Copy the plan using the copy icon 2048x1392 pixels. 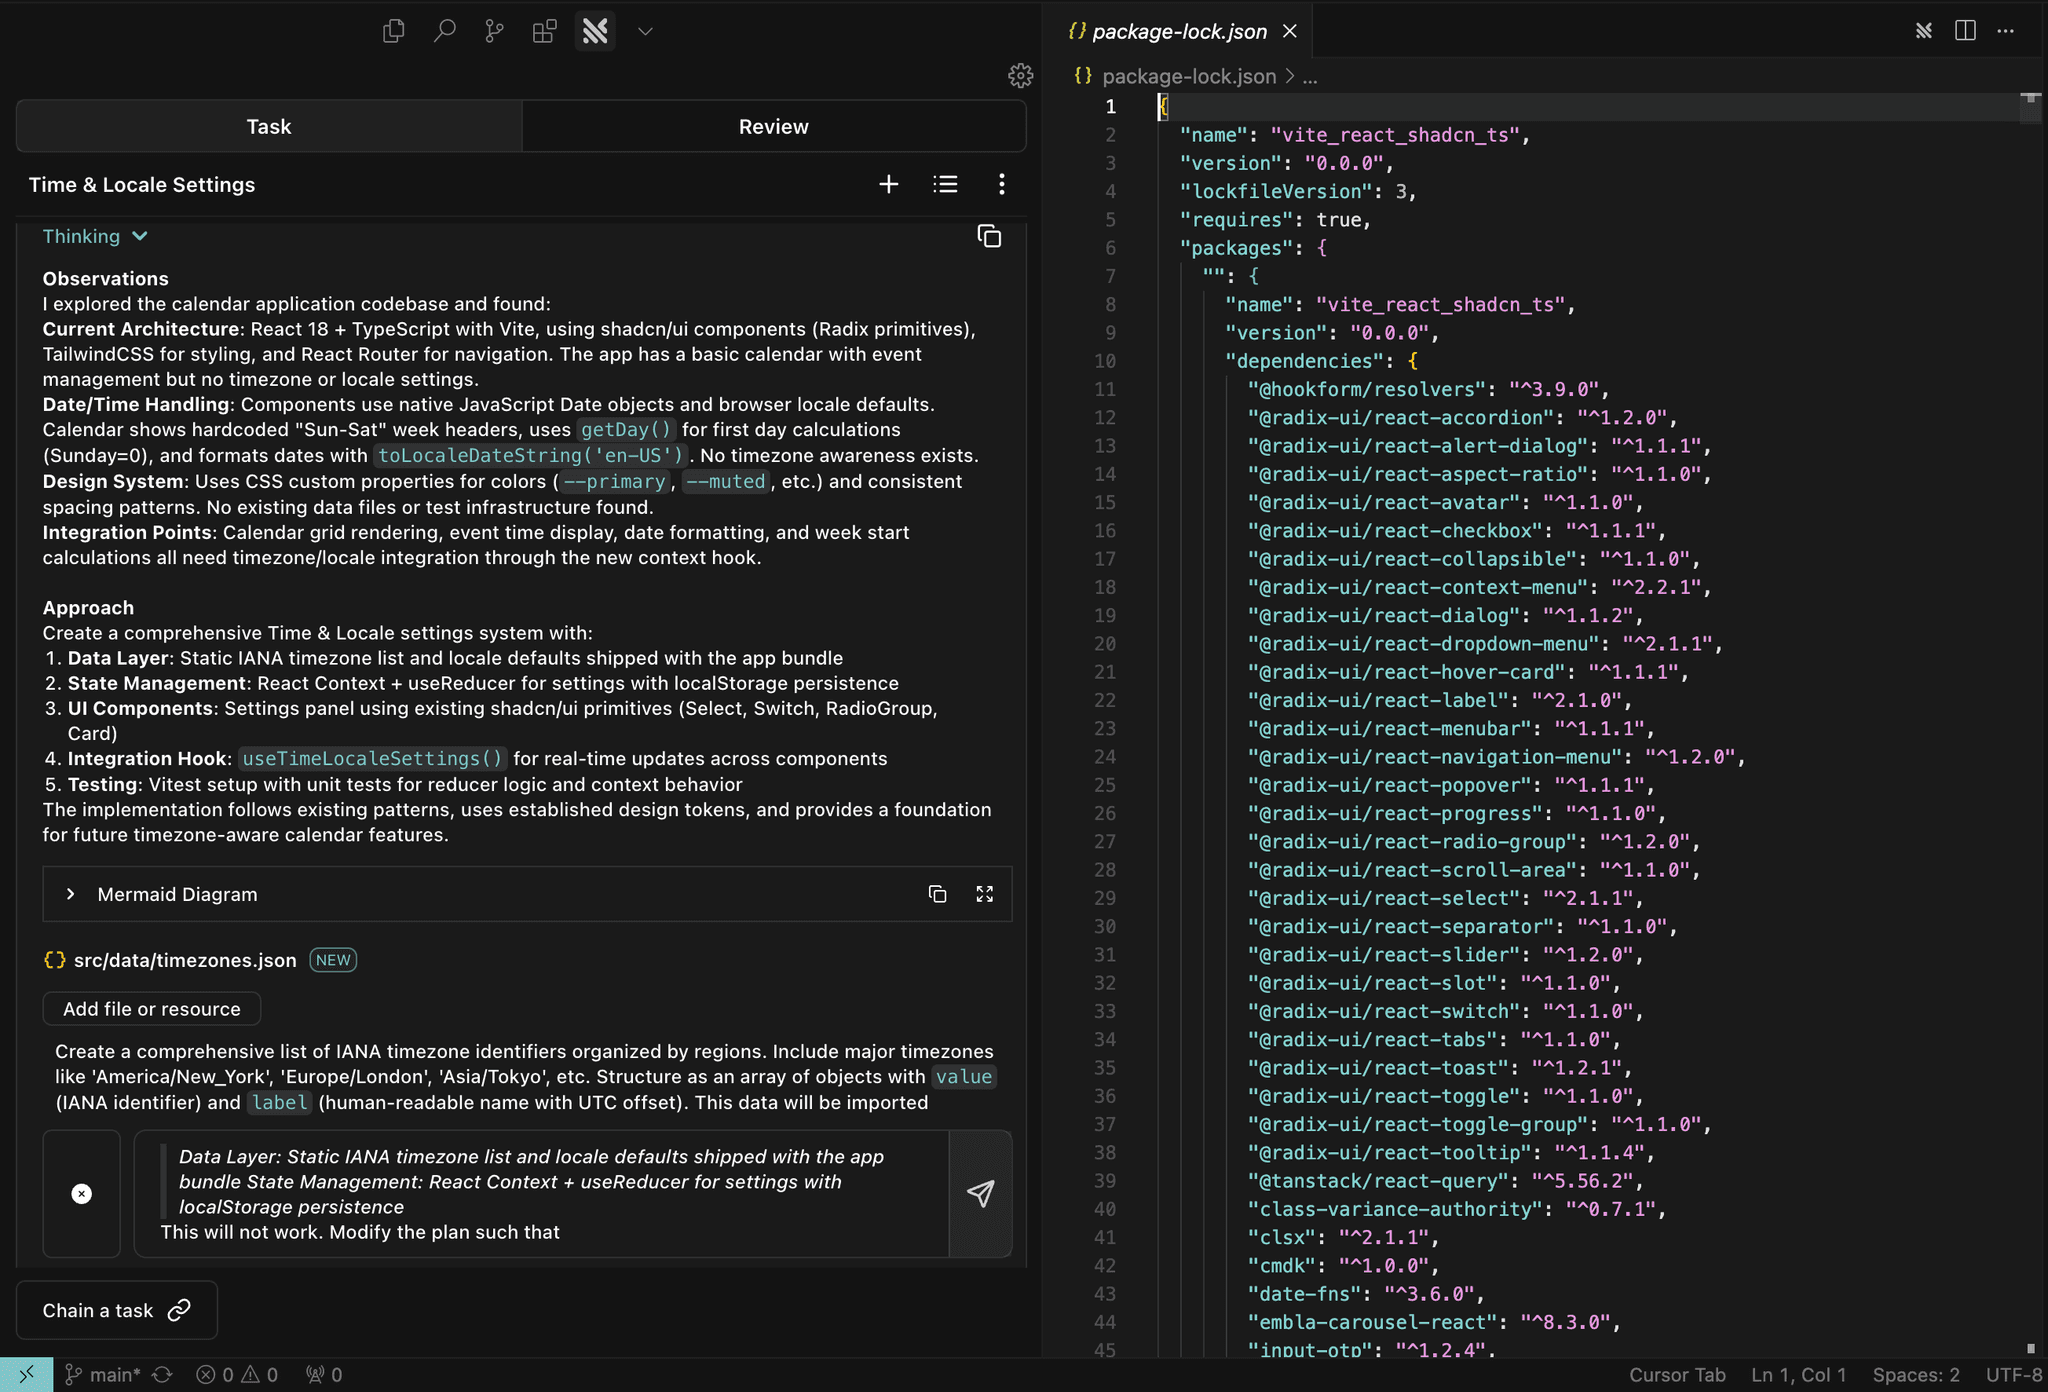(989, 236)
